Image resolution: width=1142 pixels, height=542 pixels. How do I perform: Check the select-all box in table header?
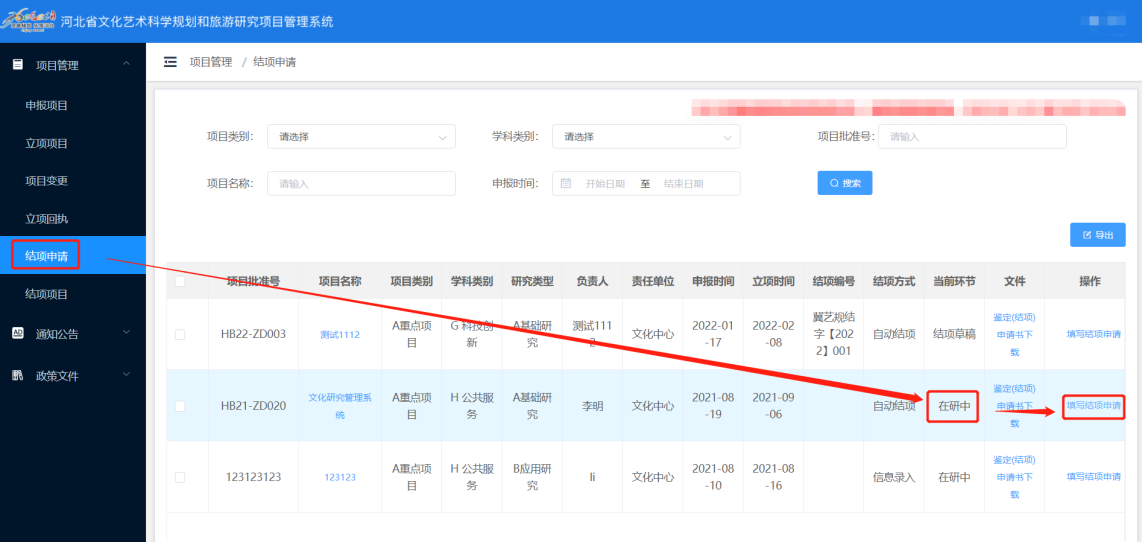[x=180, y=282]
